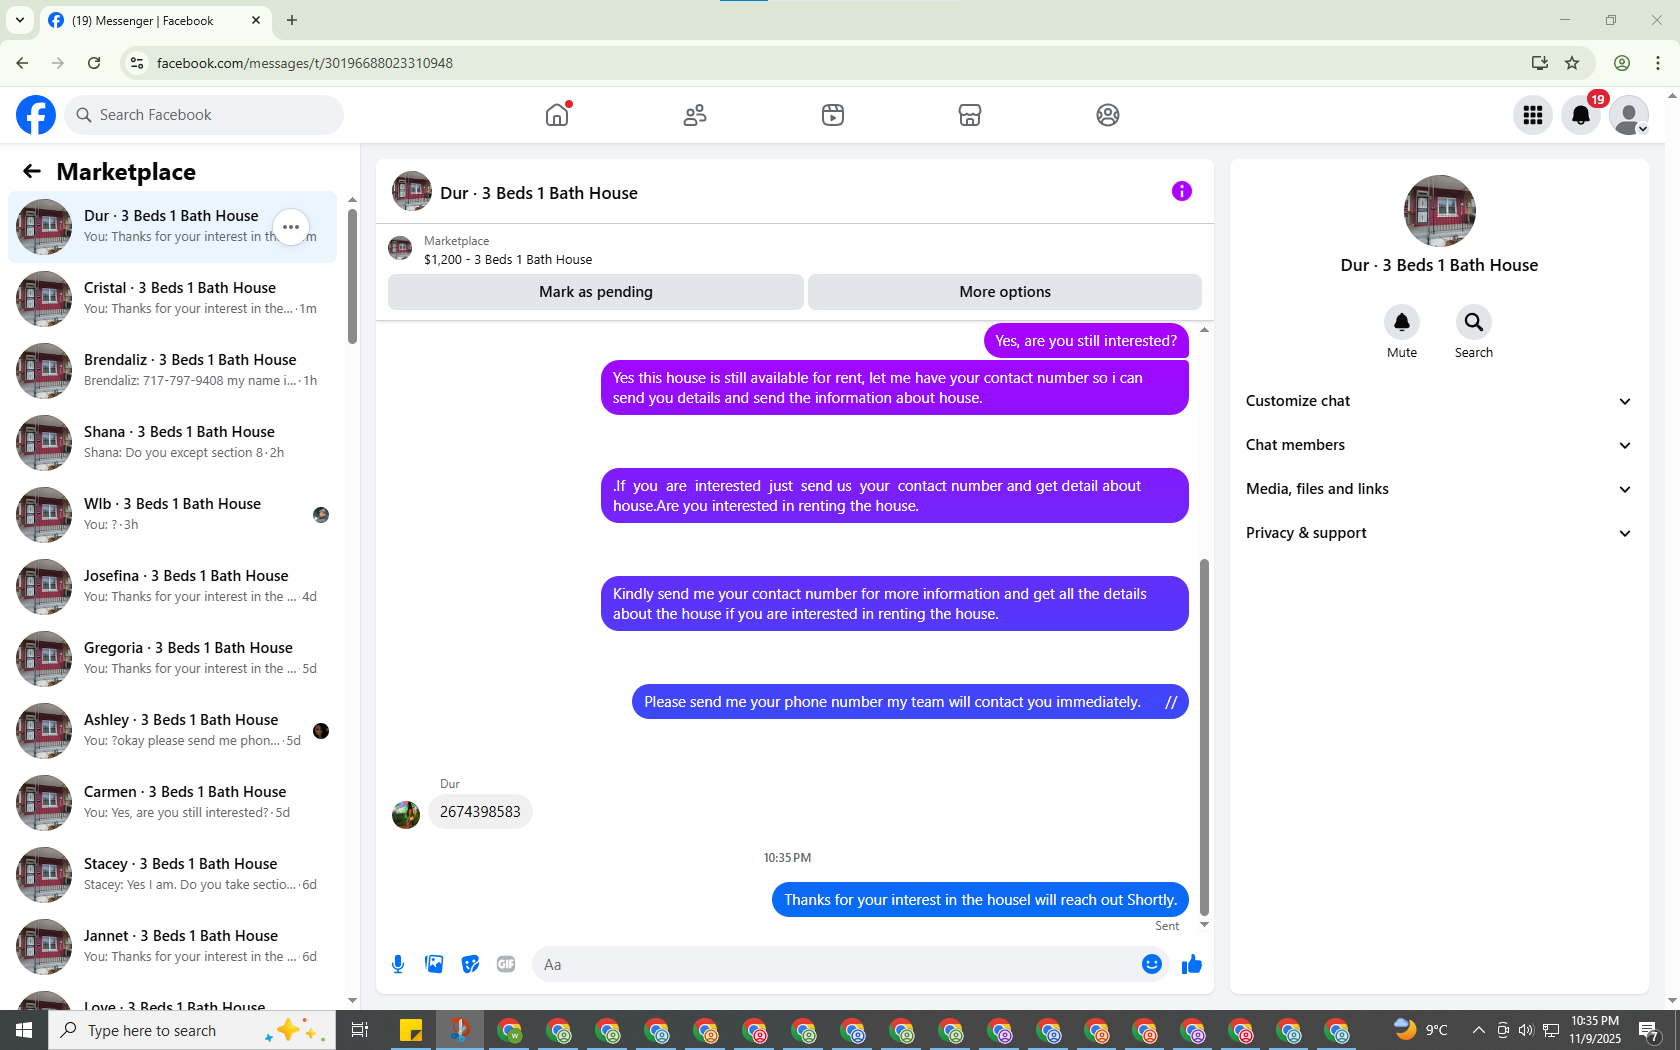Open Shana's 3 Beds 1 Bath House chat
Viewport: 1680px width, 1050px height.
173,443
